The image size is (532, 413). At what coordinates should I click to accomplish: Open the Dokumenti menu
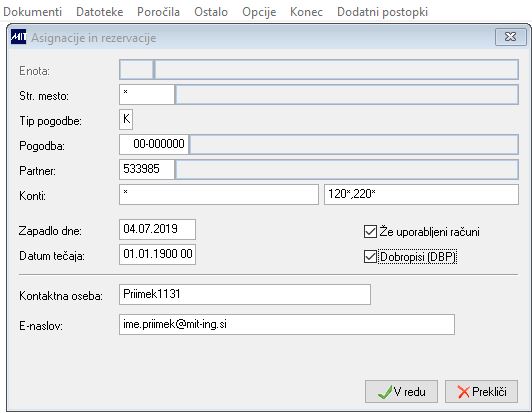pyautogui.click(x=33, y=12)
